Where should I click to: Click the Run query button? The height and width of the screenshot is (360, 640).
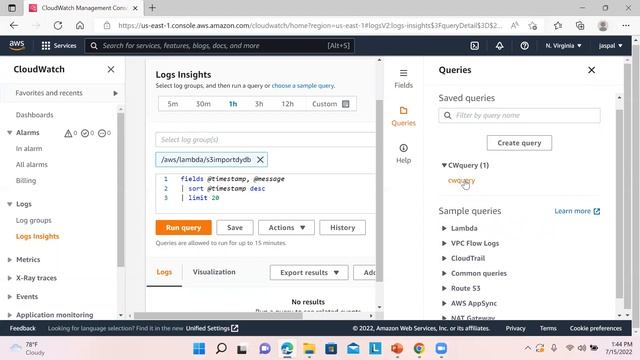click(x=183, y=227)
